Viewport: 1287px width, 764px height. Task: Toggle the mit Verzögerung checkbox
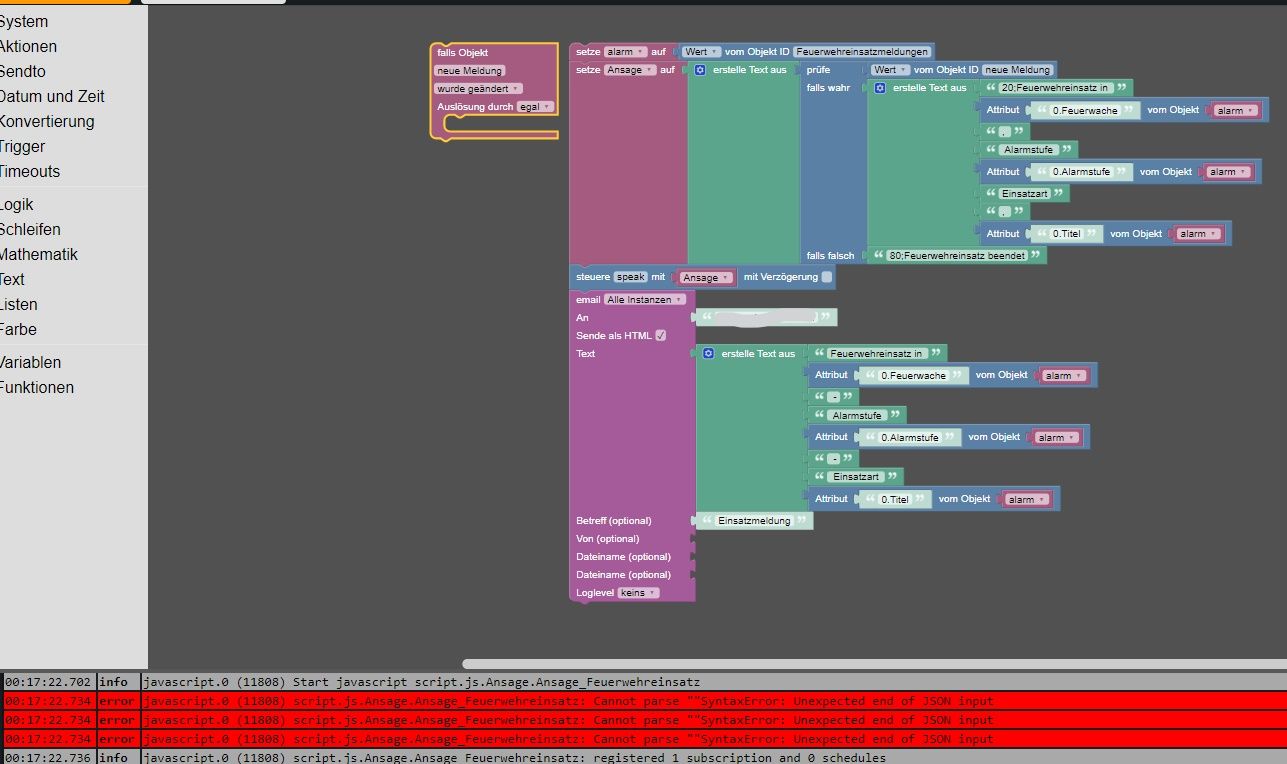coord(826,277)
